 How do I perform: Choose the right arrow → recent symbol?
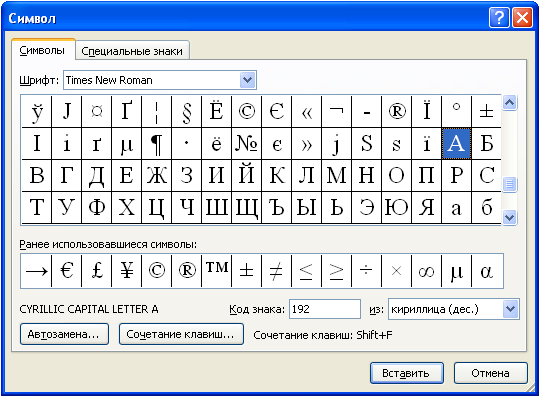(36, 271)
